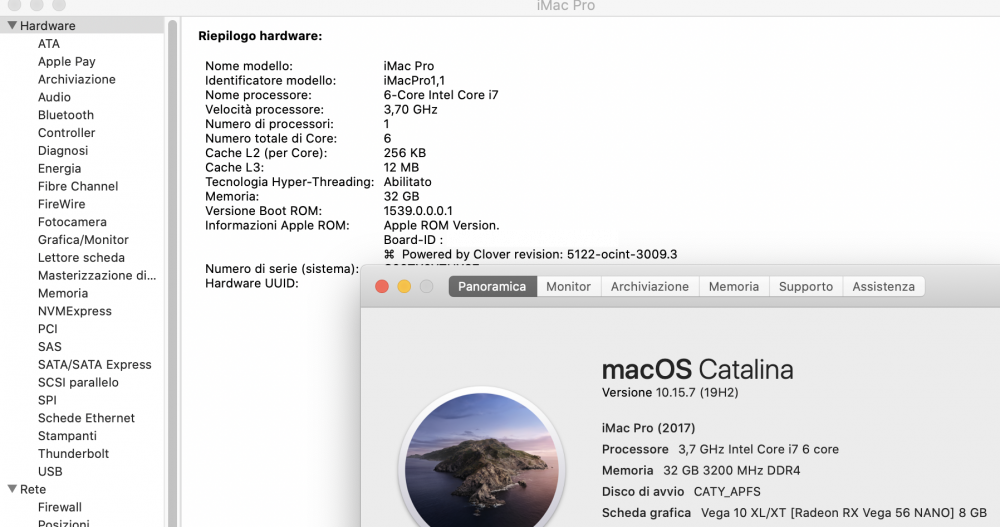Viewport: 1000px width, 527px height.
Task: Click the 6-Core Intel Core i7 value
Action: click(441, 95)
